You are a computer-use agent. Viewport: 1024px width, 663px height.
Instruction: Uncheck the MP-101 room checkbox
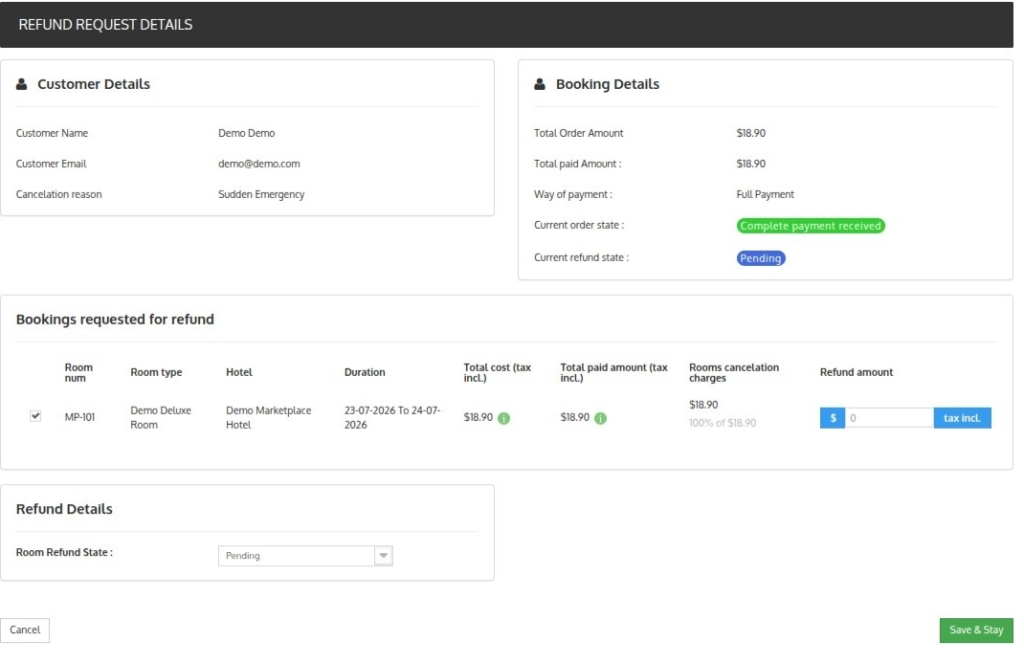[35, 416]
